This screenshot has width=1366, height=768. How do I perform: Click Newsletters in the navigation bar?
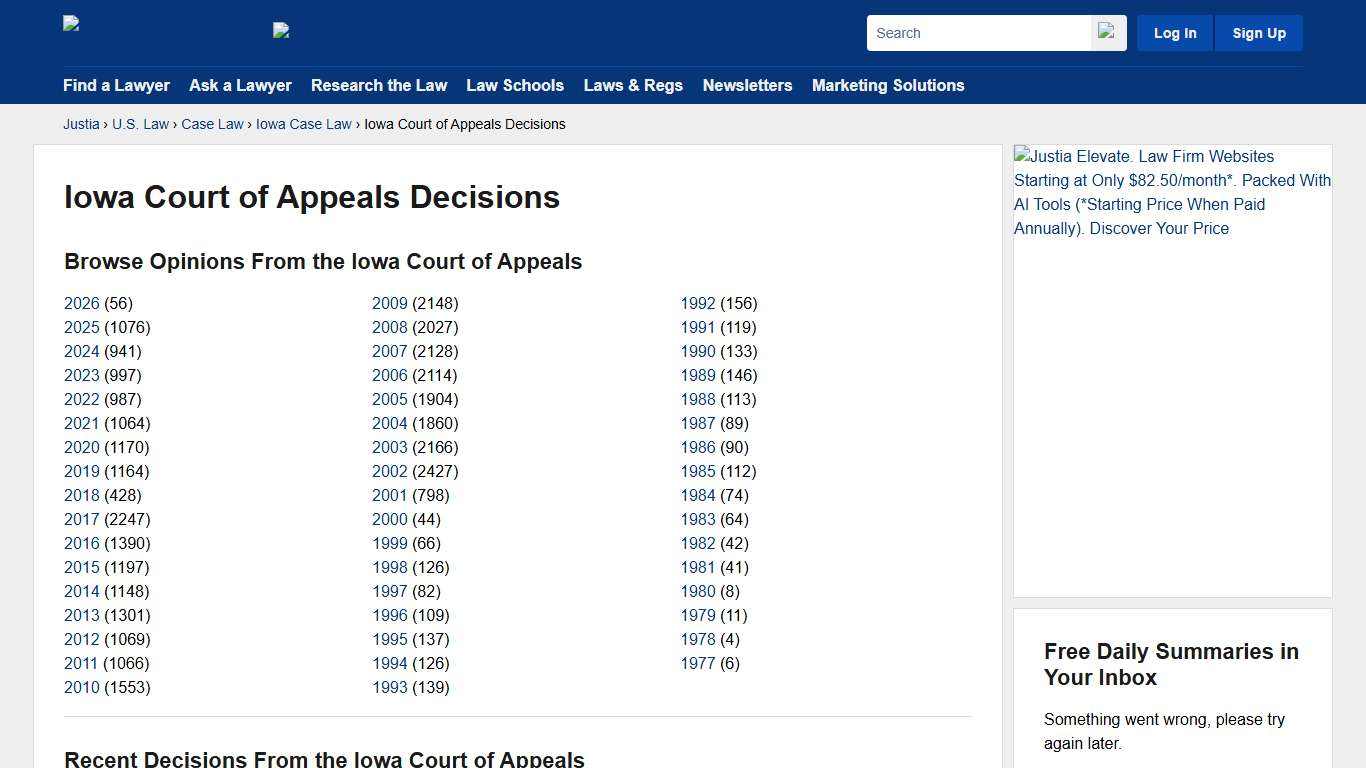[x=747, y=85]
